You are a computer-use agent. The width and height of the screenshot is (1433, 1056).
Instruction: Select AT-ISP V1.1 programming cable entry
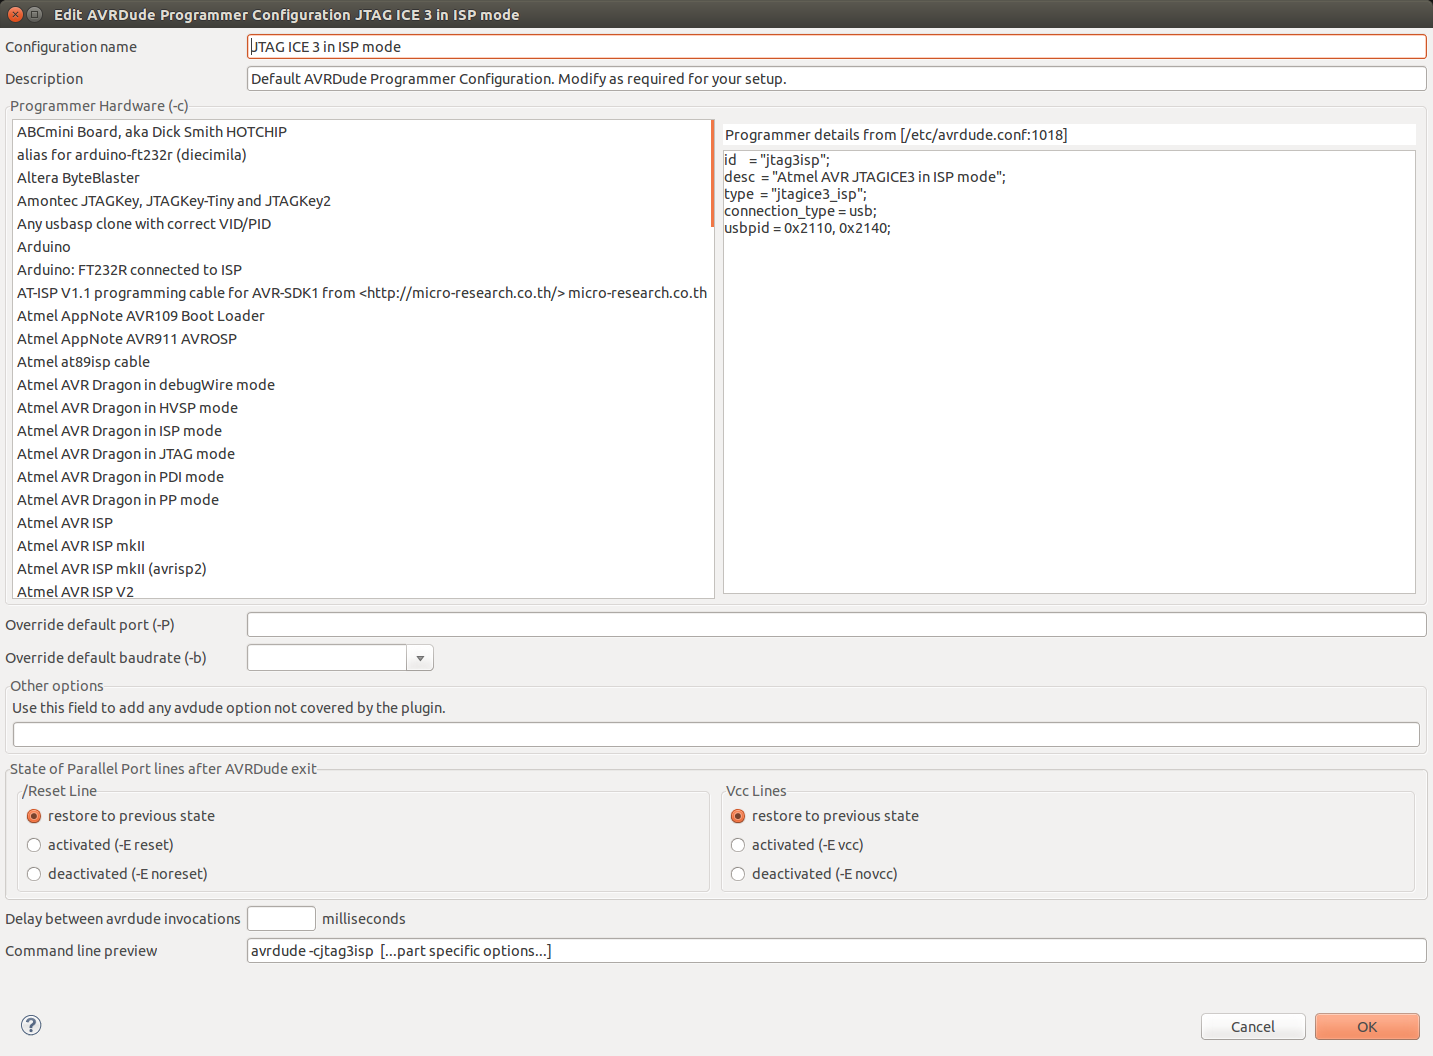tap(361, 293)
